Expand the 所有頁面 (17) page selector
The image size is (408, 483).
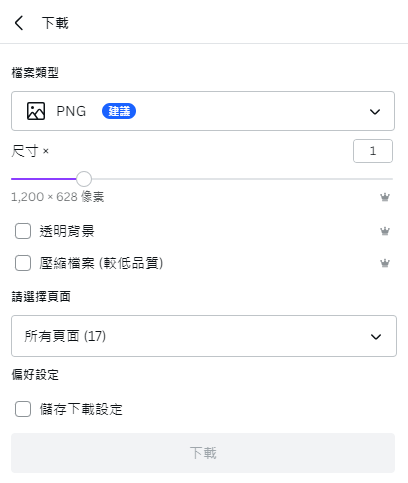pos(204,336)
